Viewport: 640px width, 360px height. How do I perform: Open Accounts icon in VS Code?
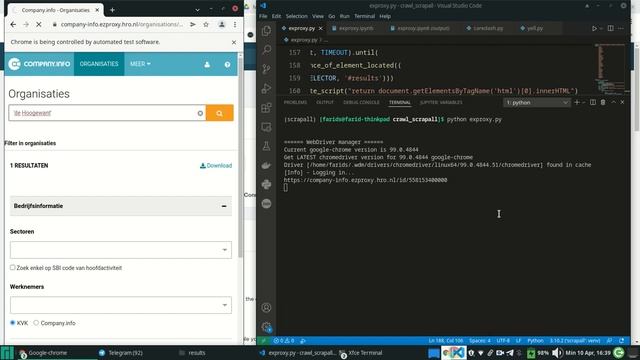(x=266, y=307)
